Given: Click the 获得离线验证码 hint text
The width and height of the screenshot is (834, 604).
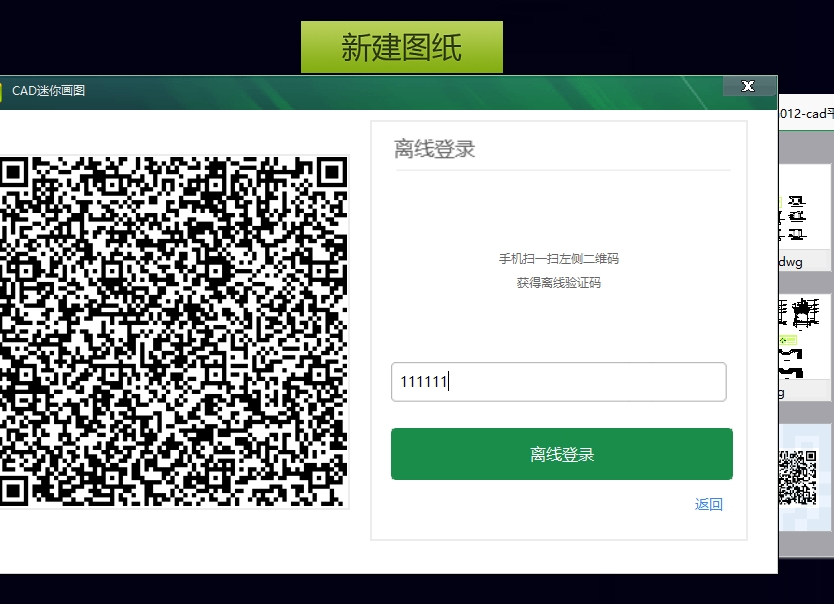Looking at the screenshot, I should click(x=558, y=283).
